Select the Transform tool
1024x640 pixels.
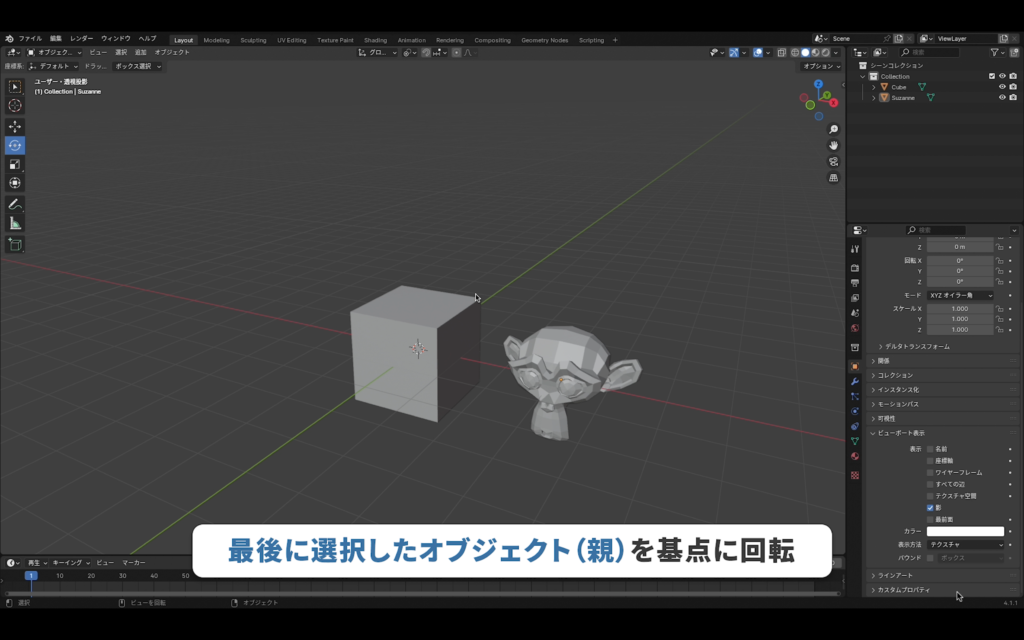pos(15,184)
